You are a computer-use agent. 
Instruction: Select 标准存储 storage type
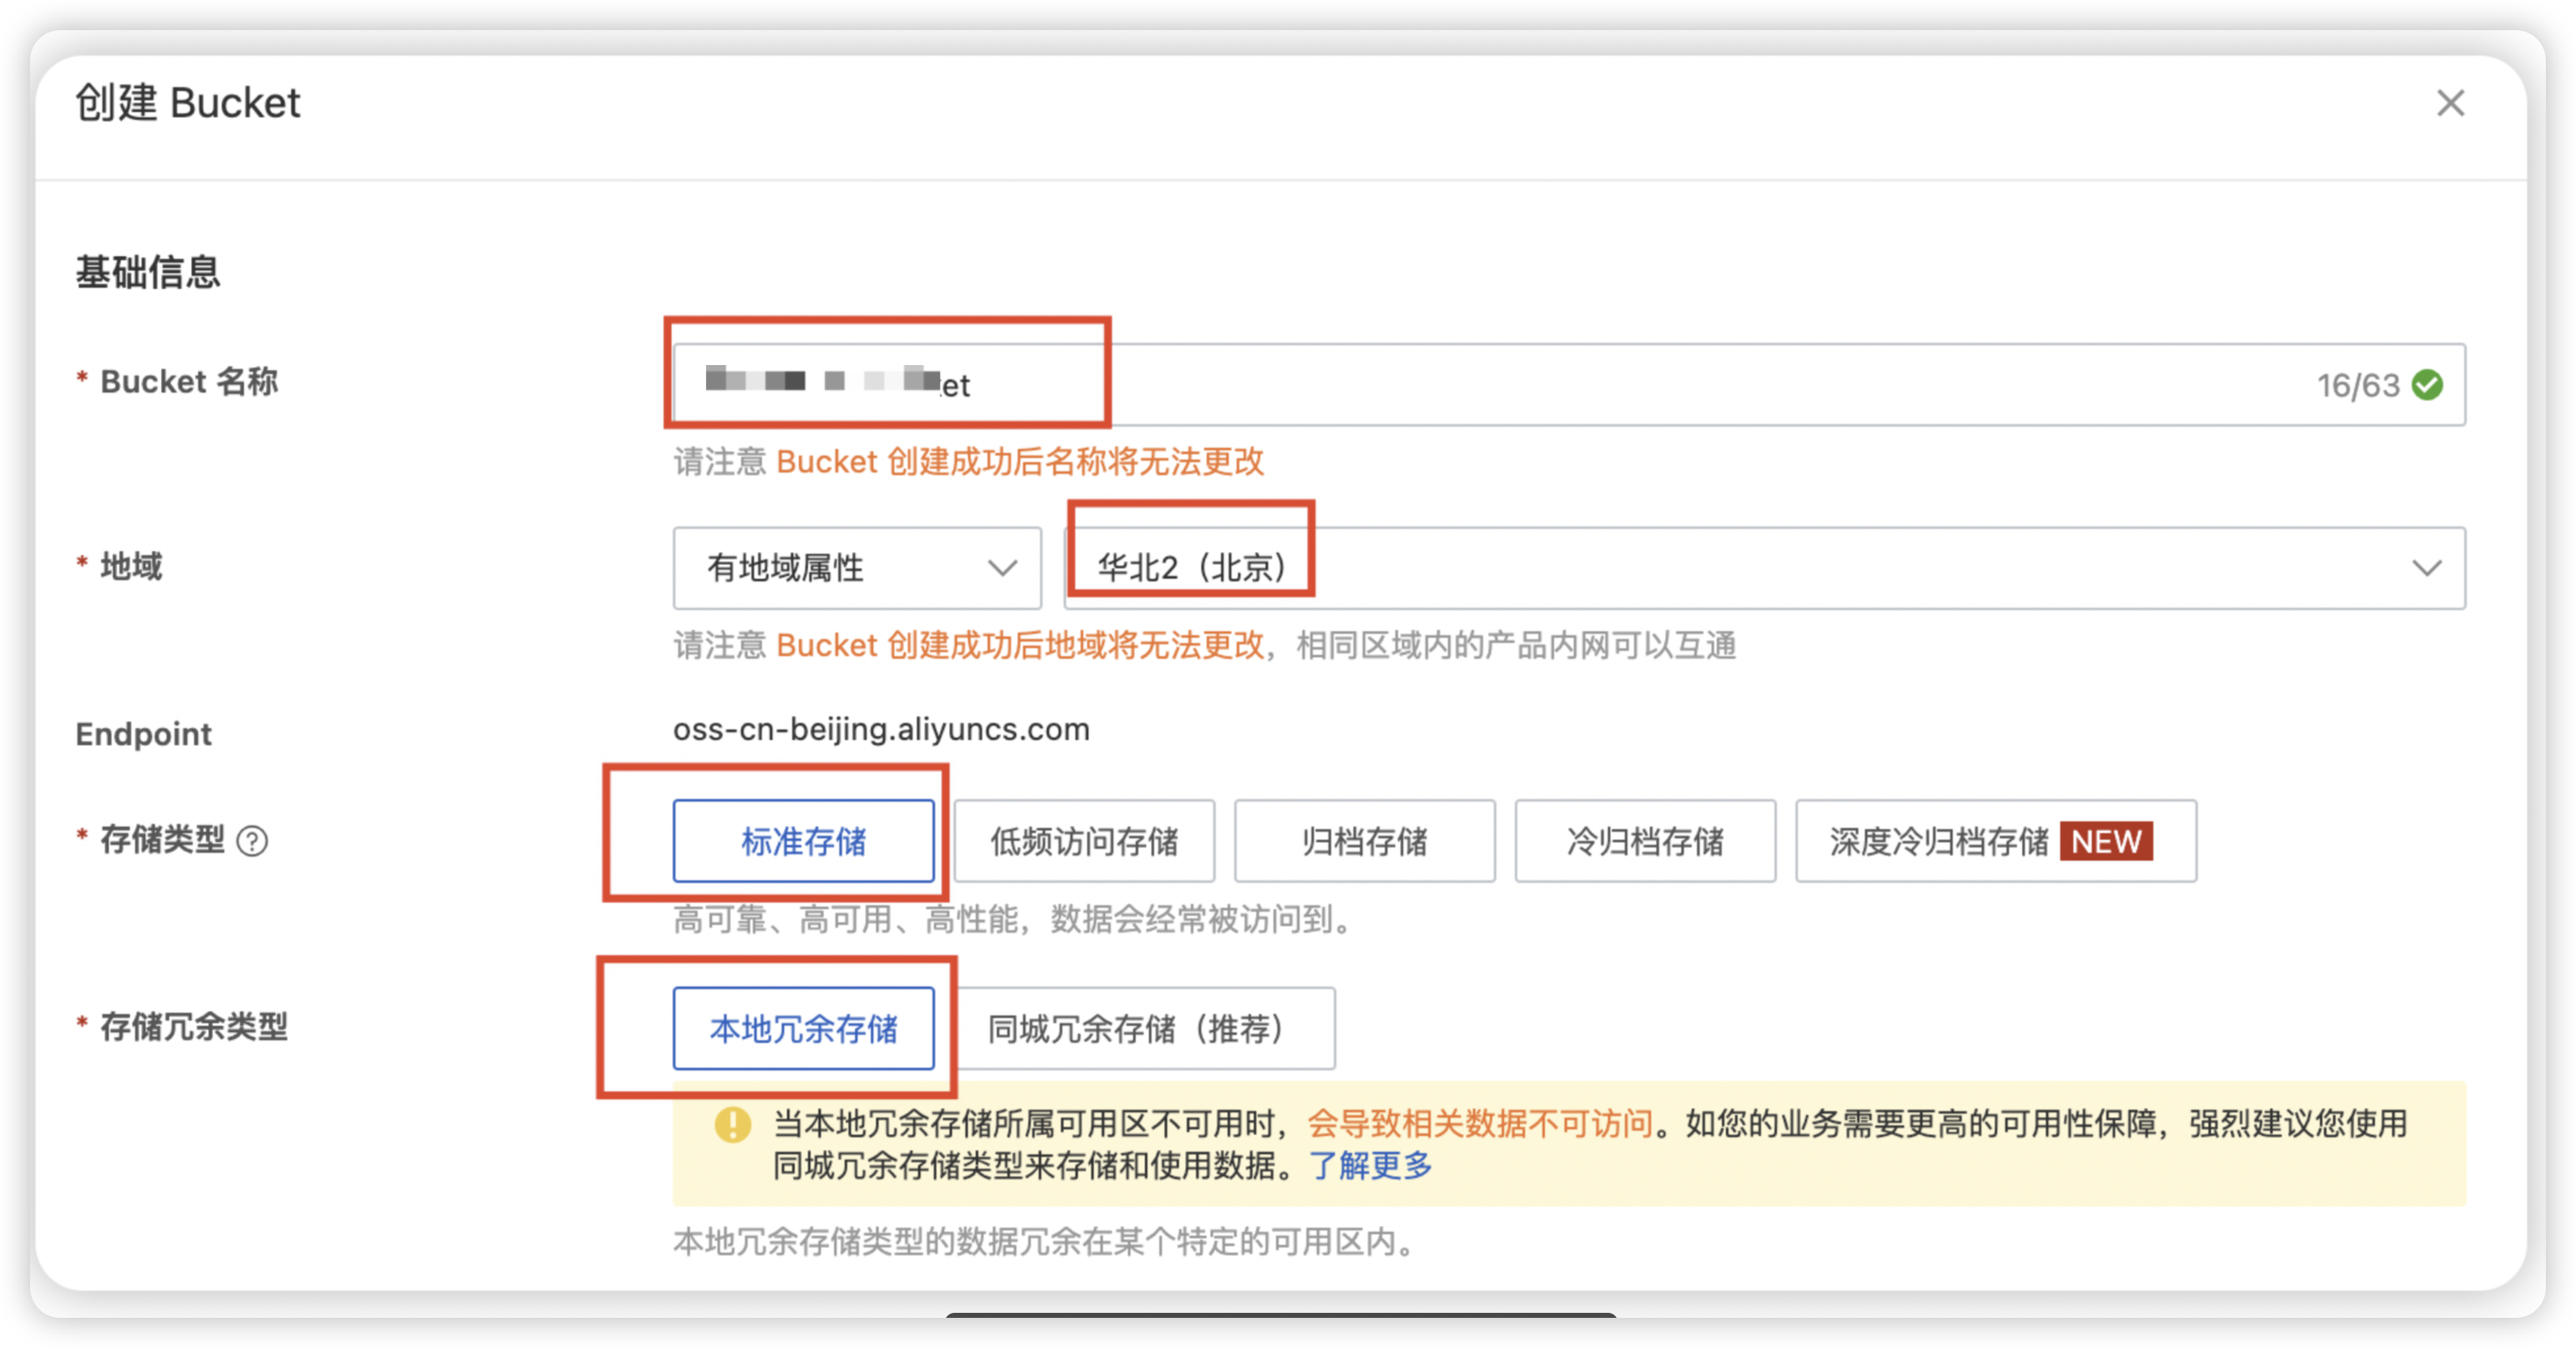click(x=803, y=841)
